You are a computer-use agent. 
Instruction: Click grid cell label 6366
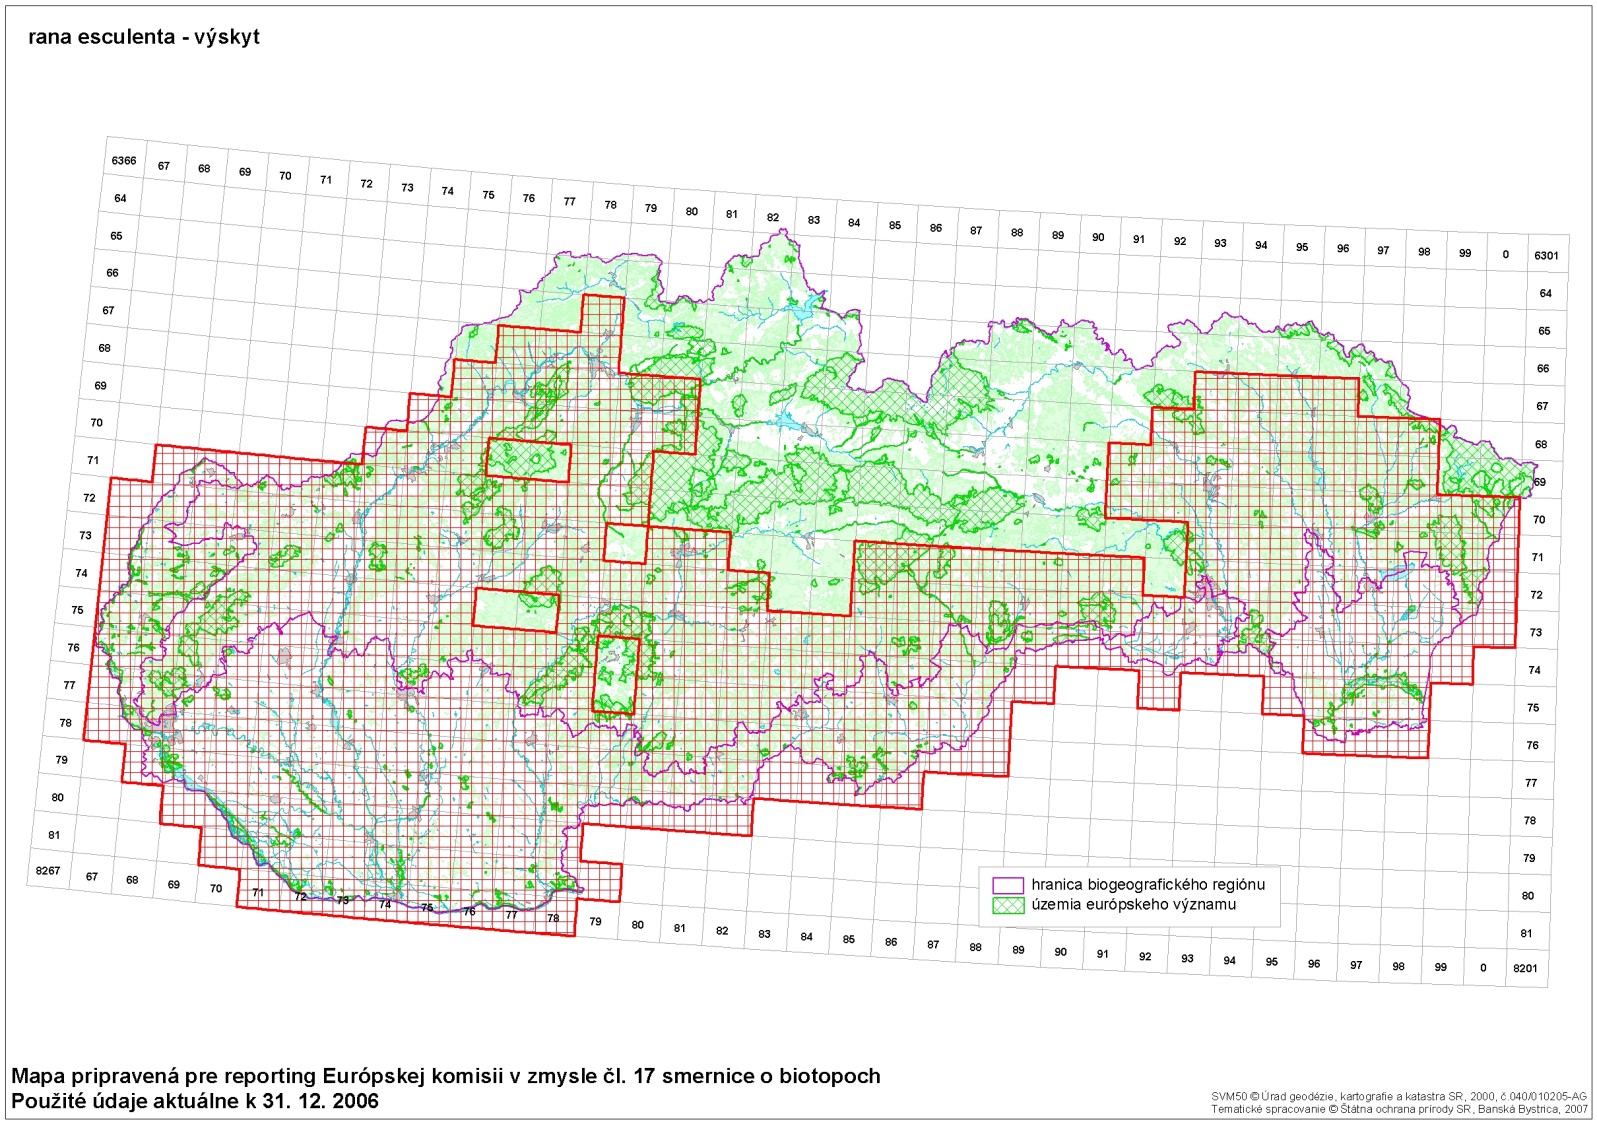click(124, 161)
